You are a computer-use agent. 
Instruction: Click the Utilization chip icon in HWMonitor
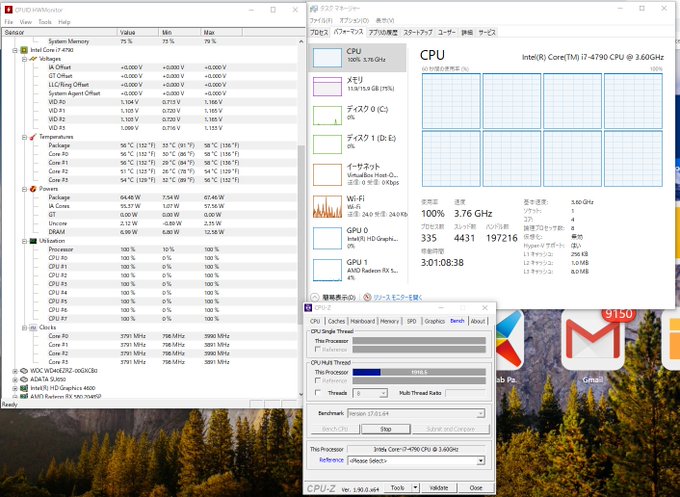(33, 241)
